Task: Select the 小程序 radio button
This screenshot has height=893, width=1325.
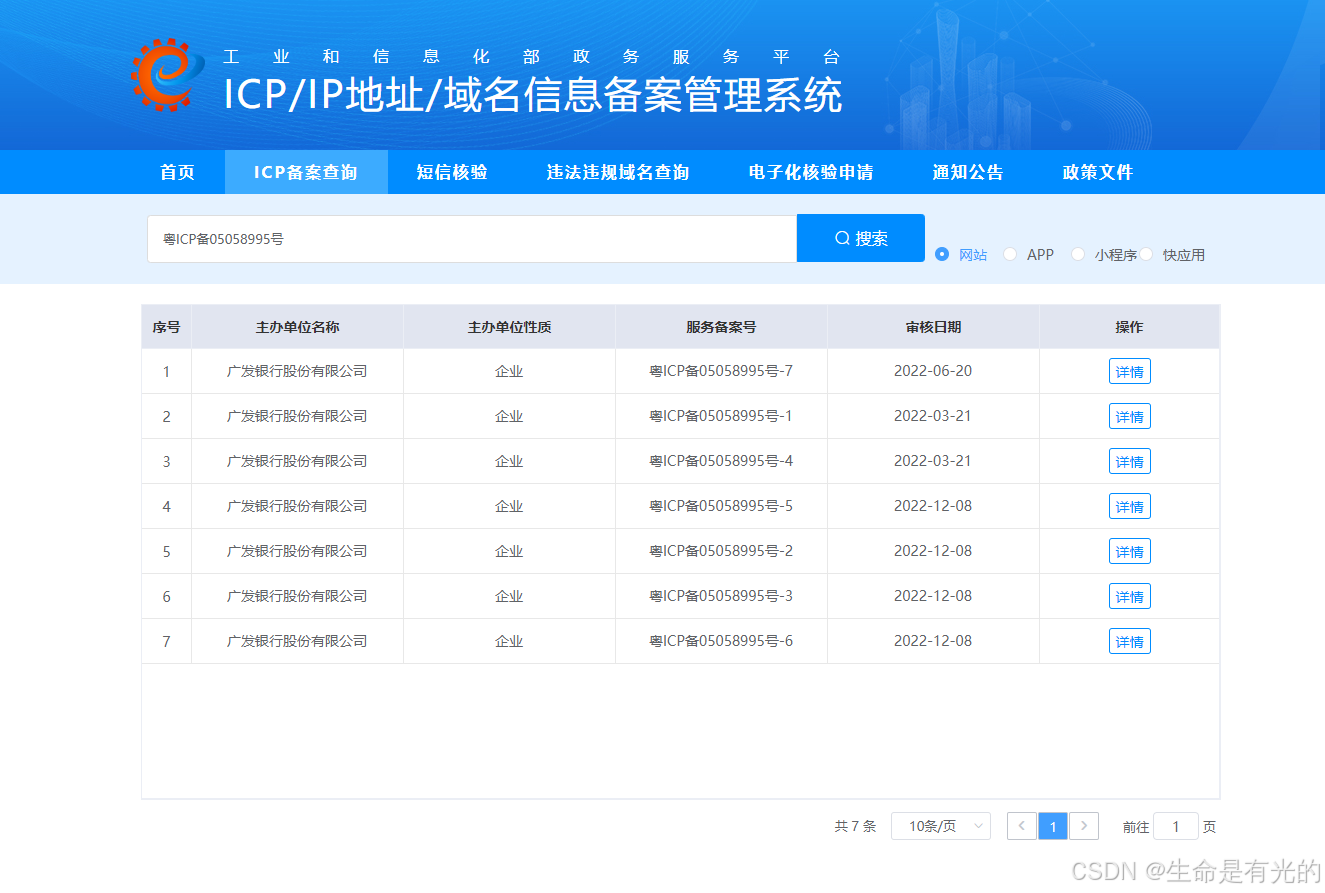Action: click(x=1078, y=254)
